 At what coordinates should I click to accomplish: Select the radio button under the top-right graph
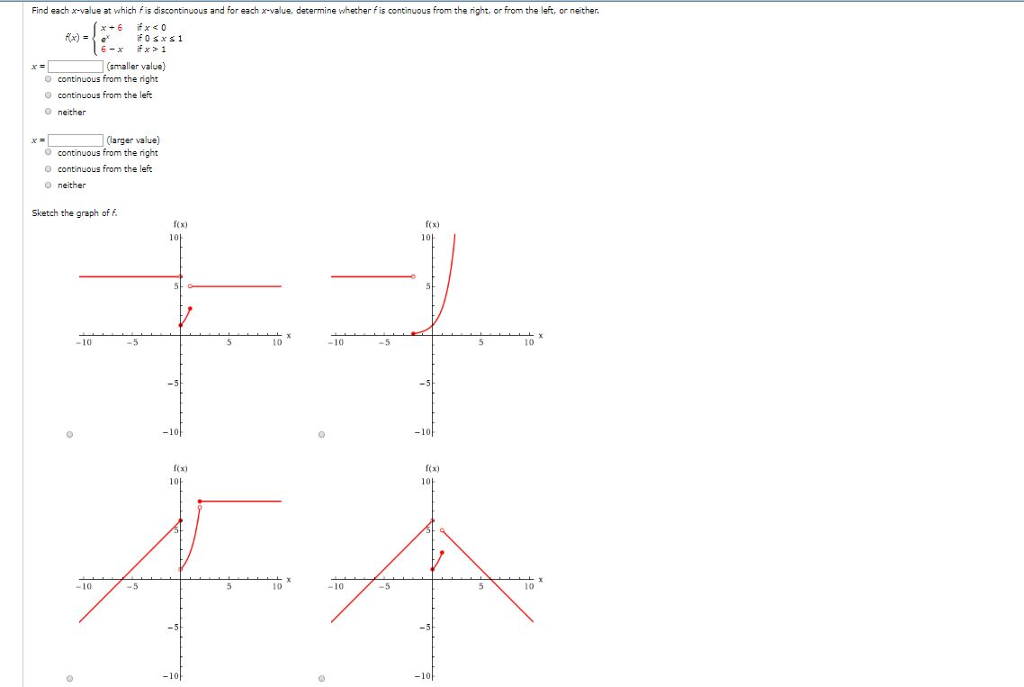(321, 432)
